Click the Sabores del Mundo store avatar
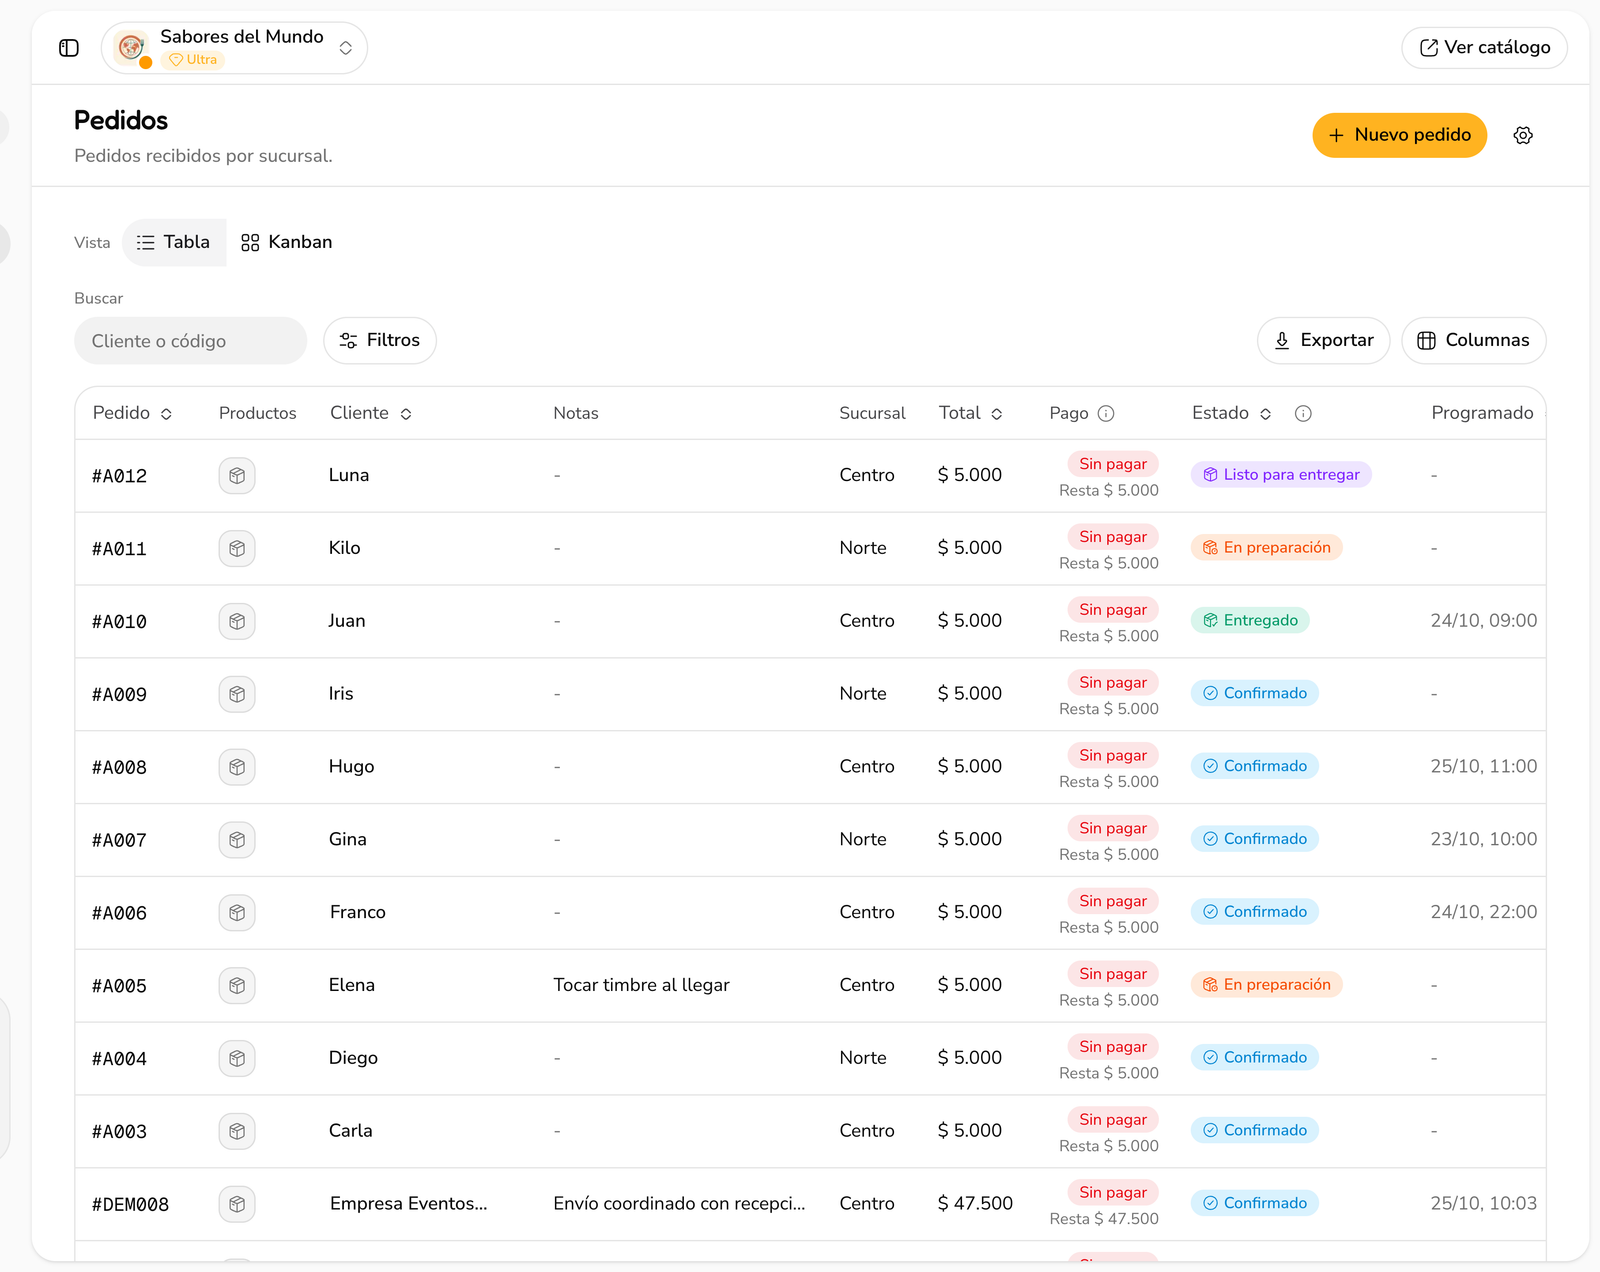The width and height of the screenshot is (1600, 1272). [x=131, y=48]
